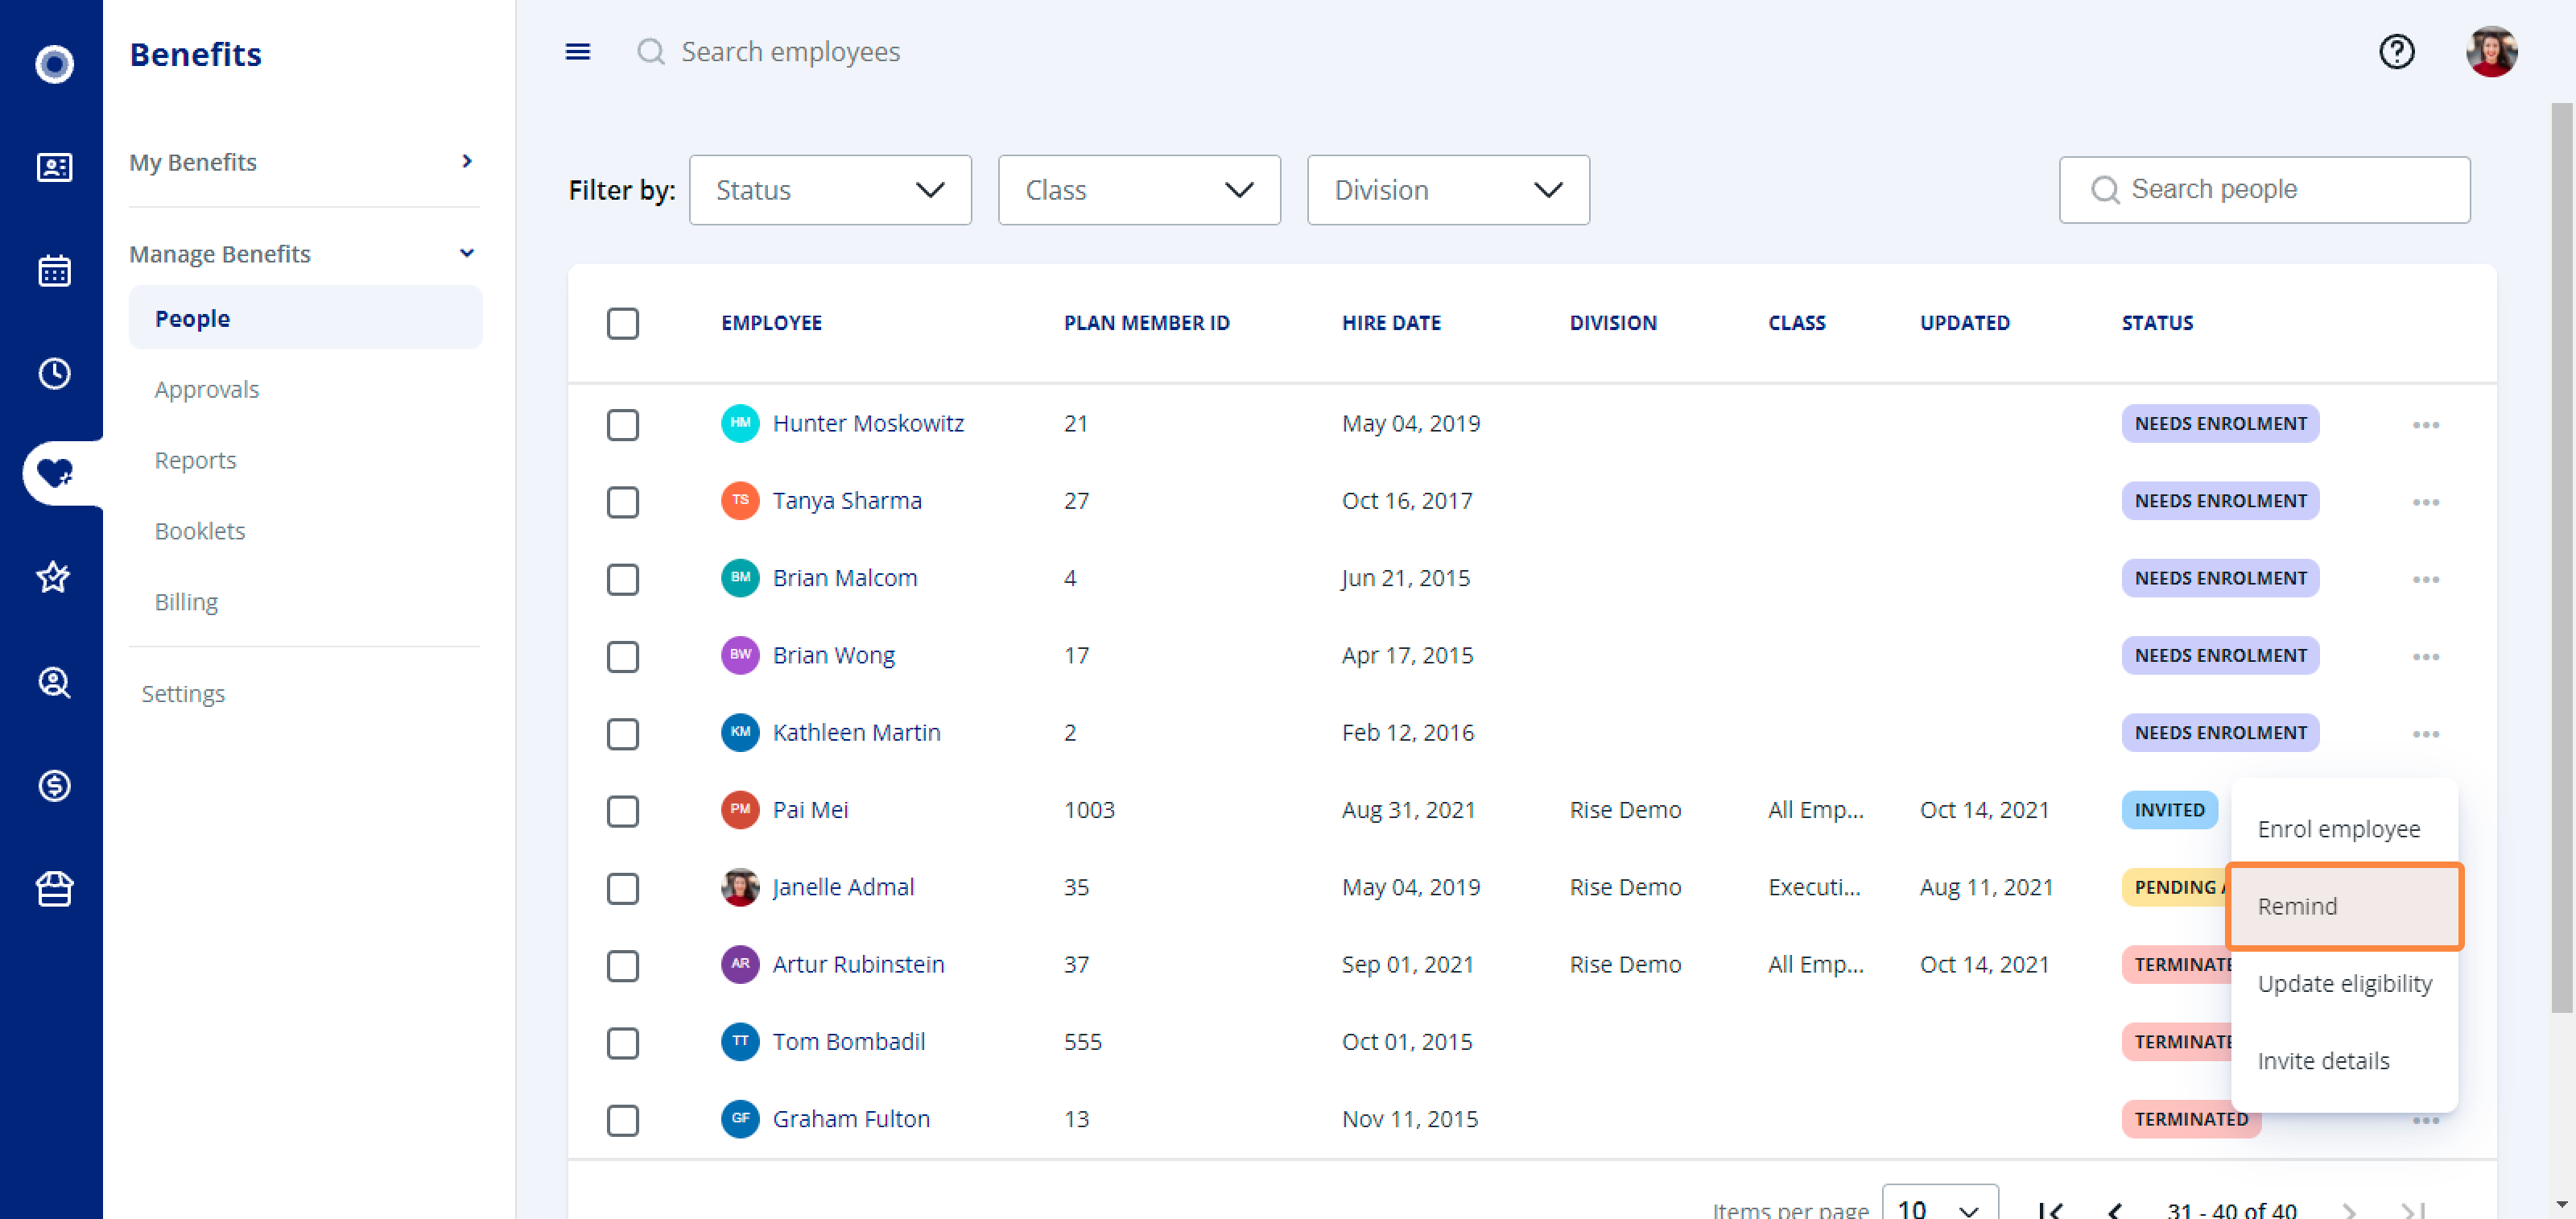Check the box for Pai Mei

622,811
